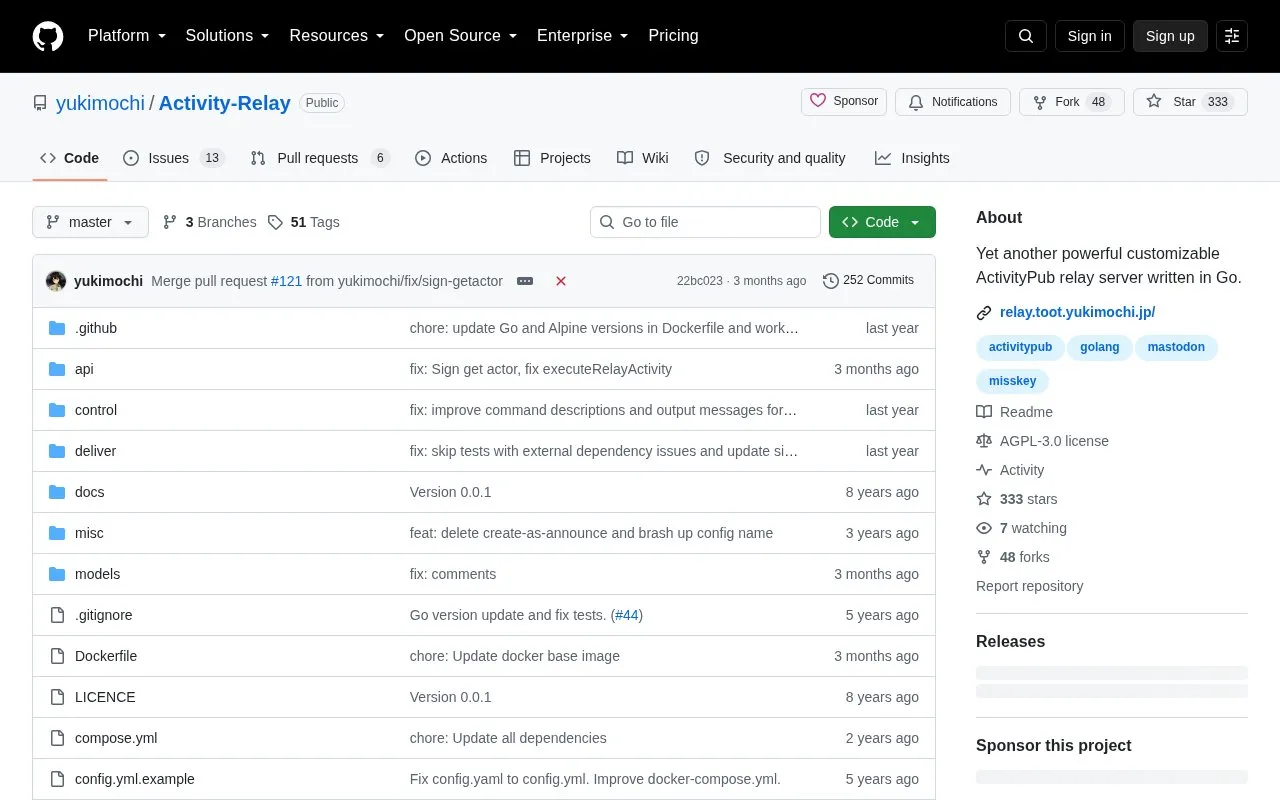The image size is (1280, 800).
Task: Open 252 Commits history link
Action: pos(868,280)
